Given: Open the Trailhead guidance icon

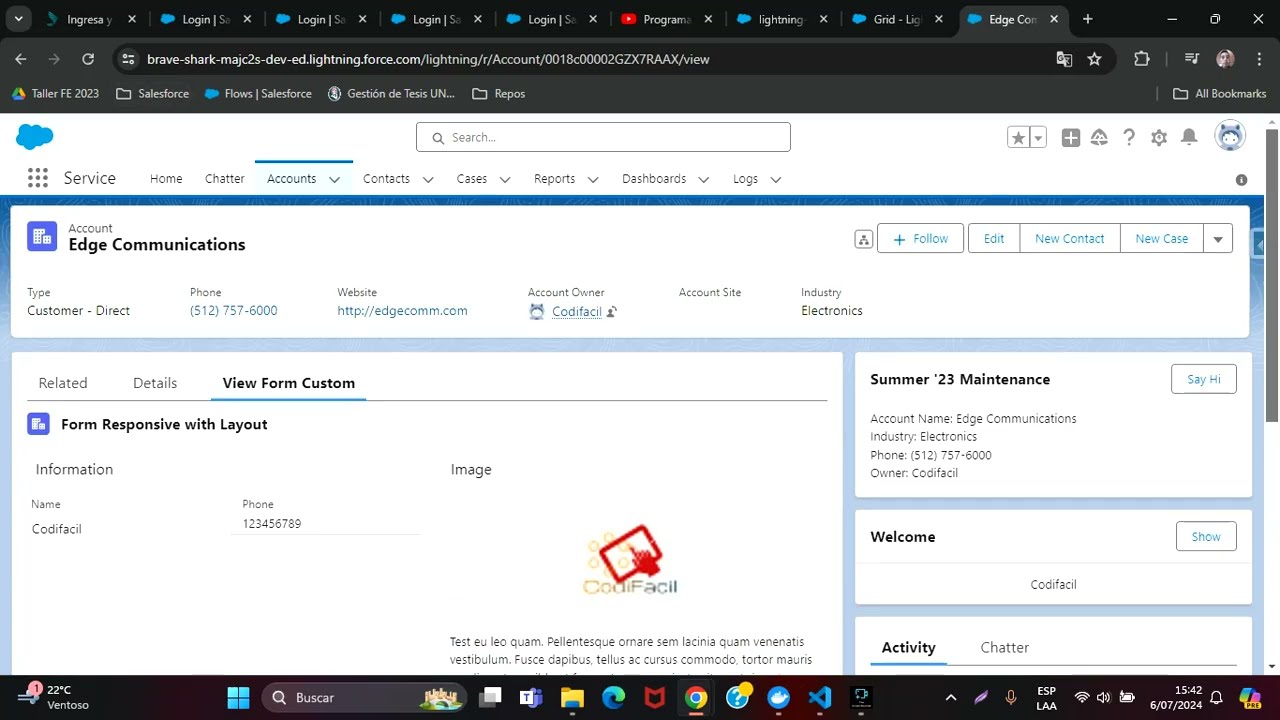Looking at the screenshot, I should pyautogui.click(x=1099, y=138).
